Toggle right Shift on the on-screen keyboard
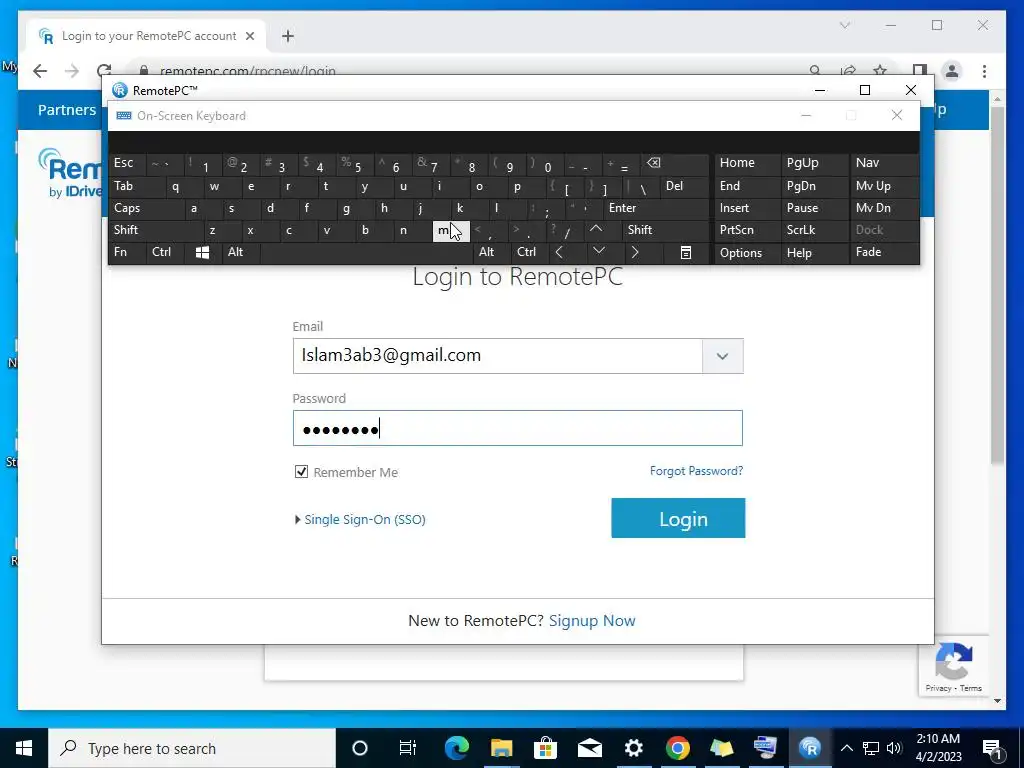 click(x=665, y=230)
